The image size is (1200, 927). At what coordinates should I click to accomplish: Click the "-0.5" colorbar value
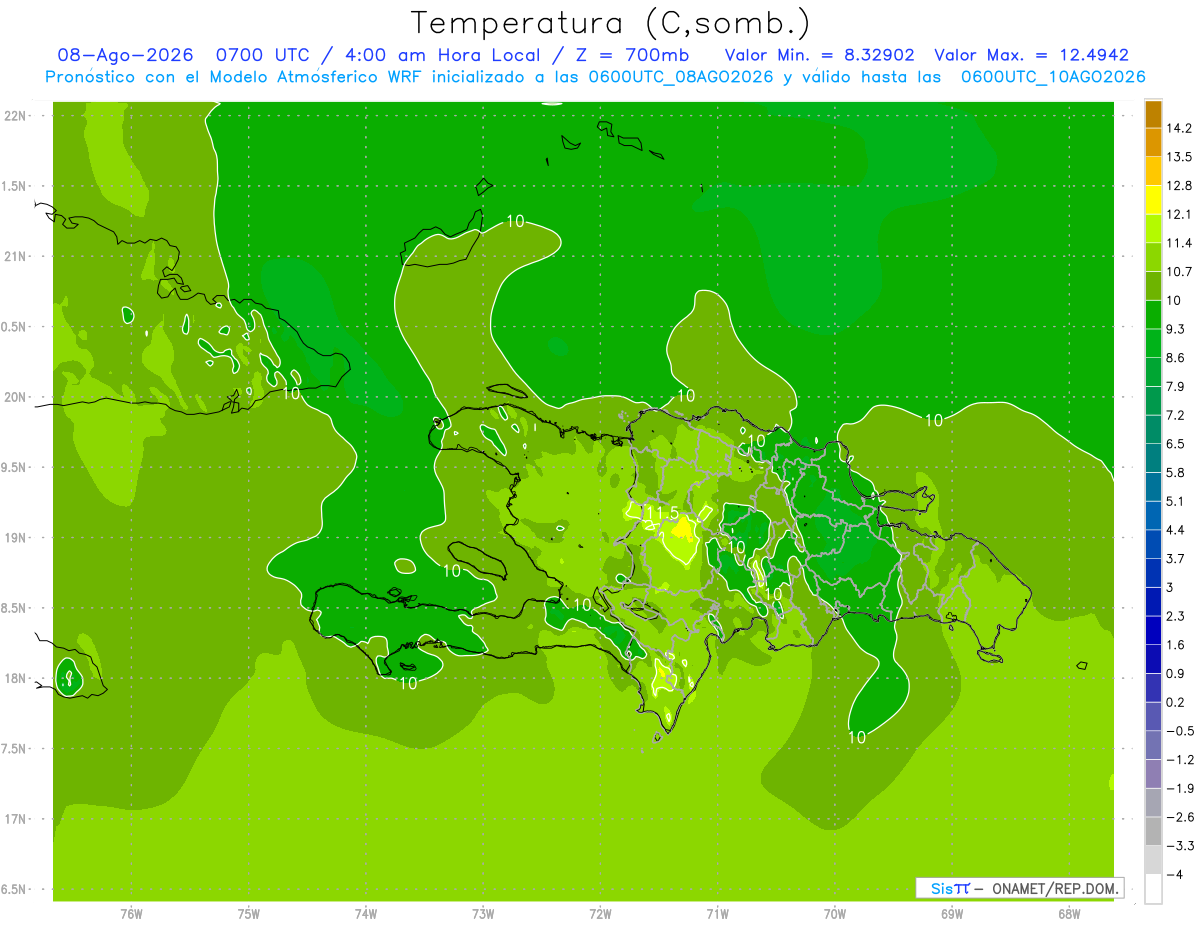point(1181,731)
